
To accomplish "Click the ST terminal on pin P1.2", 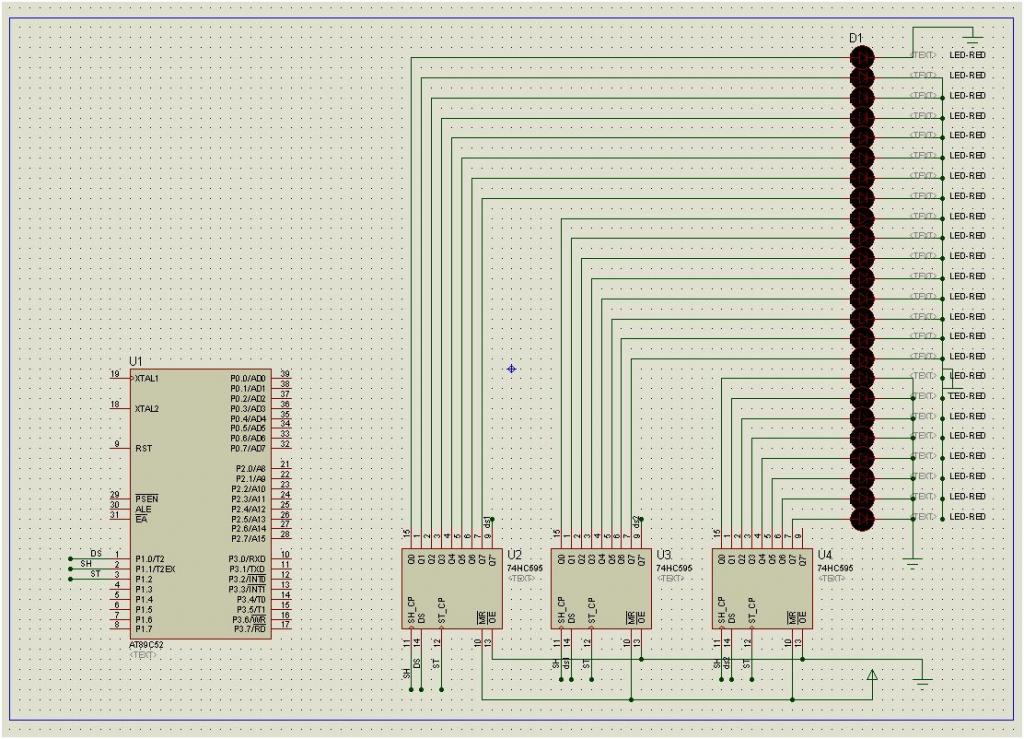I will [95, 574].
